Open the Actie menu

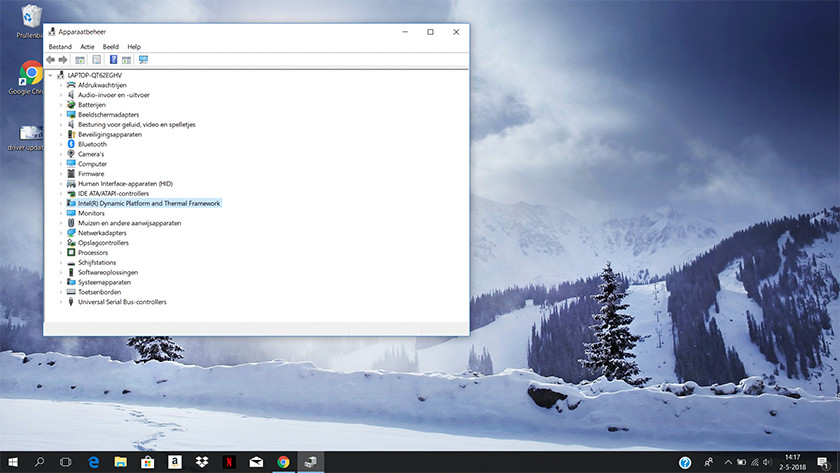pos(87,47)
